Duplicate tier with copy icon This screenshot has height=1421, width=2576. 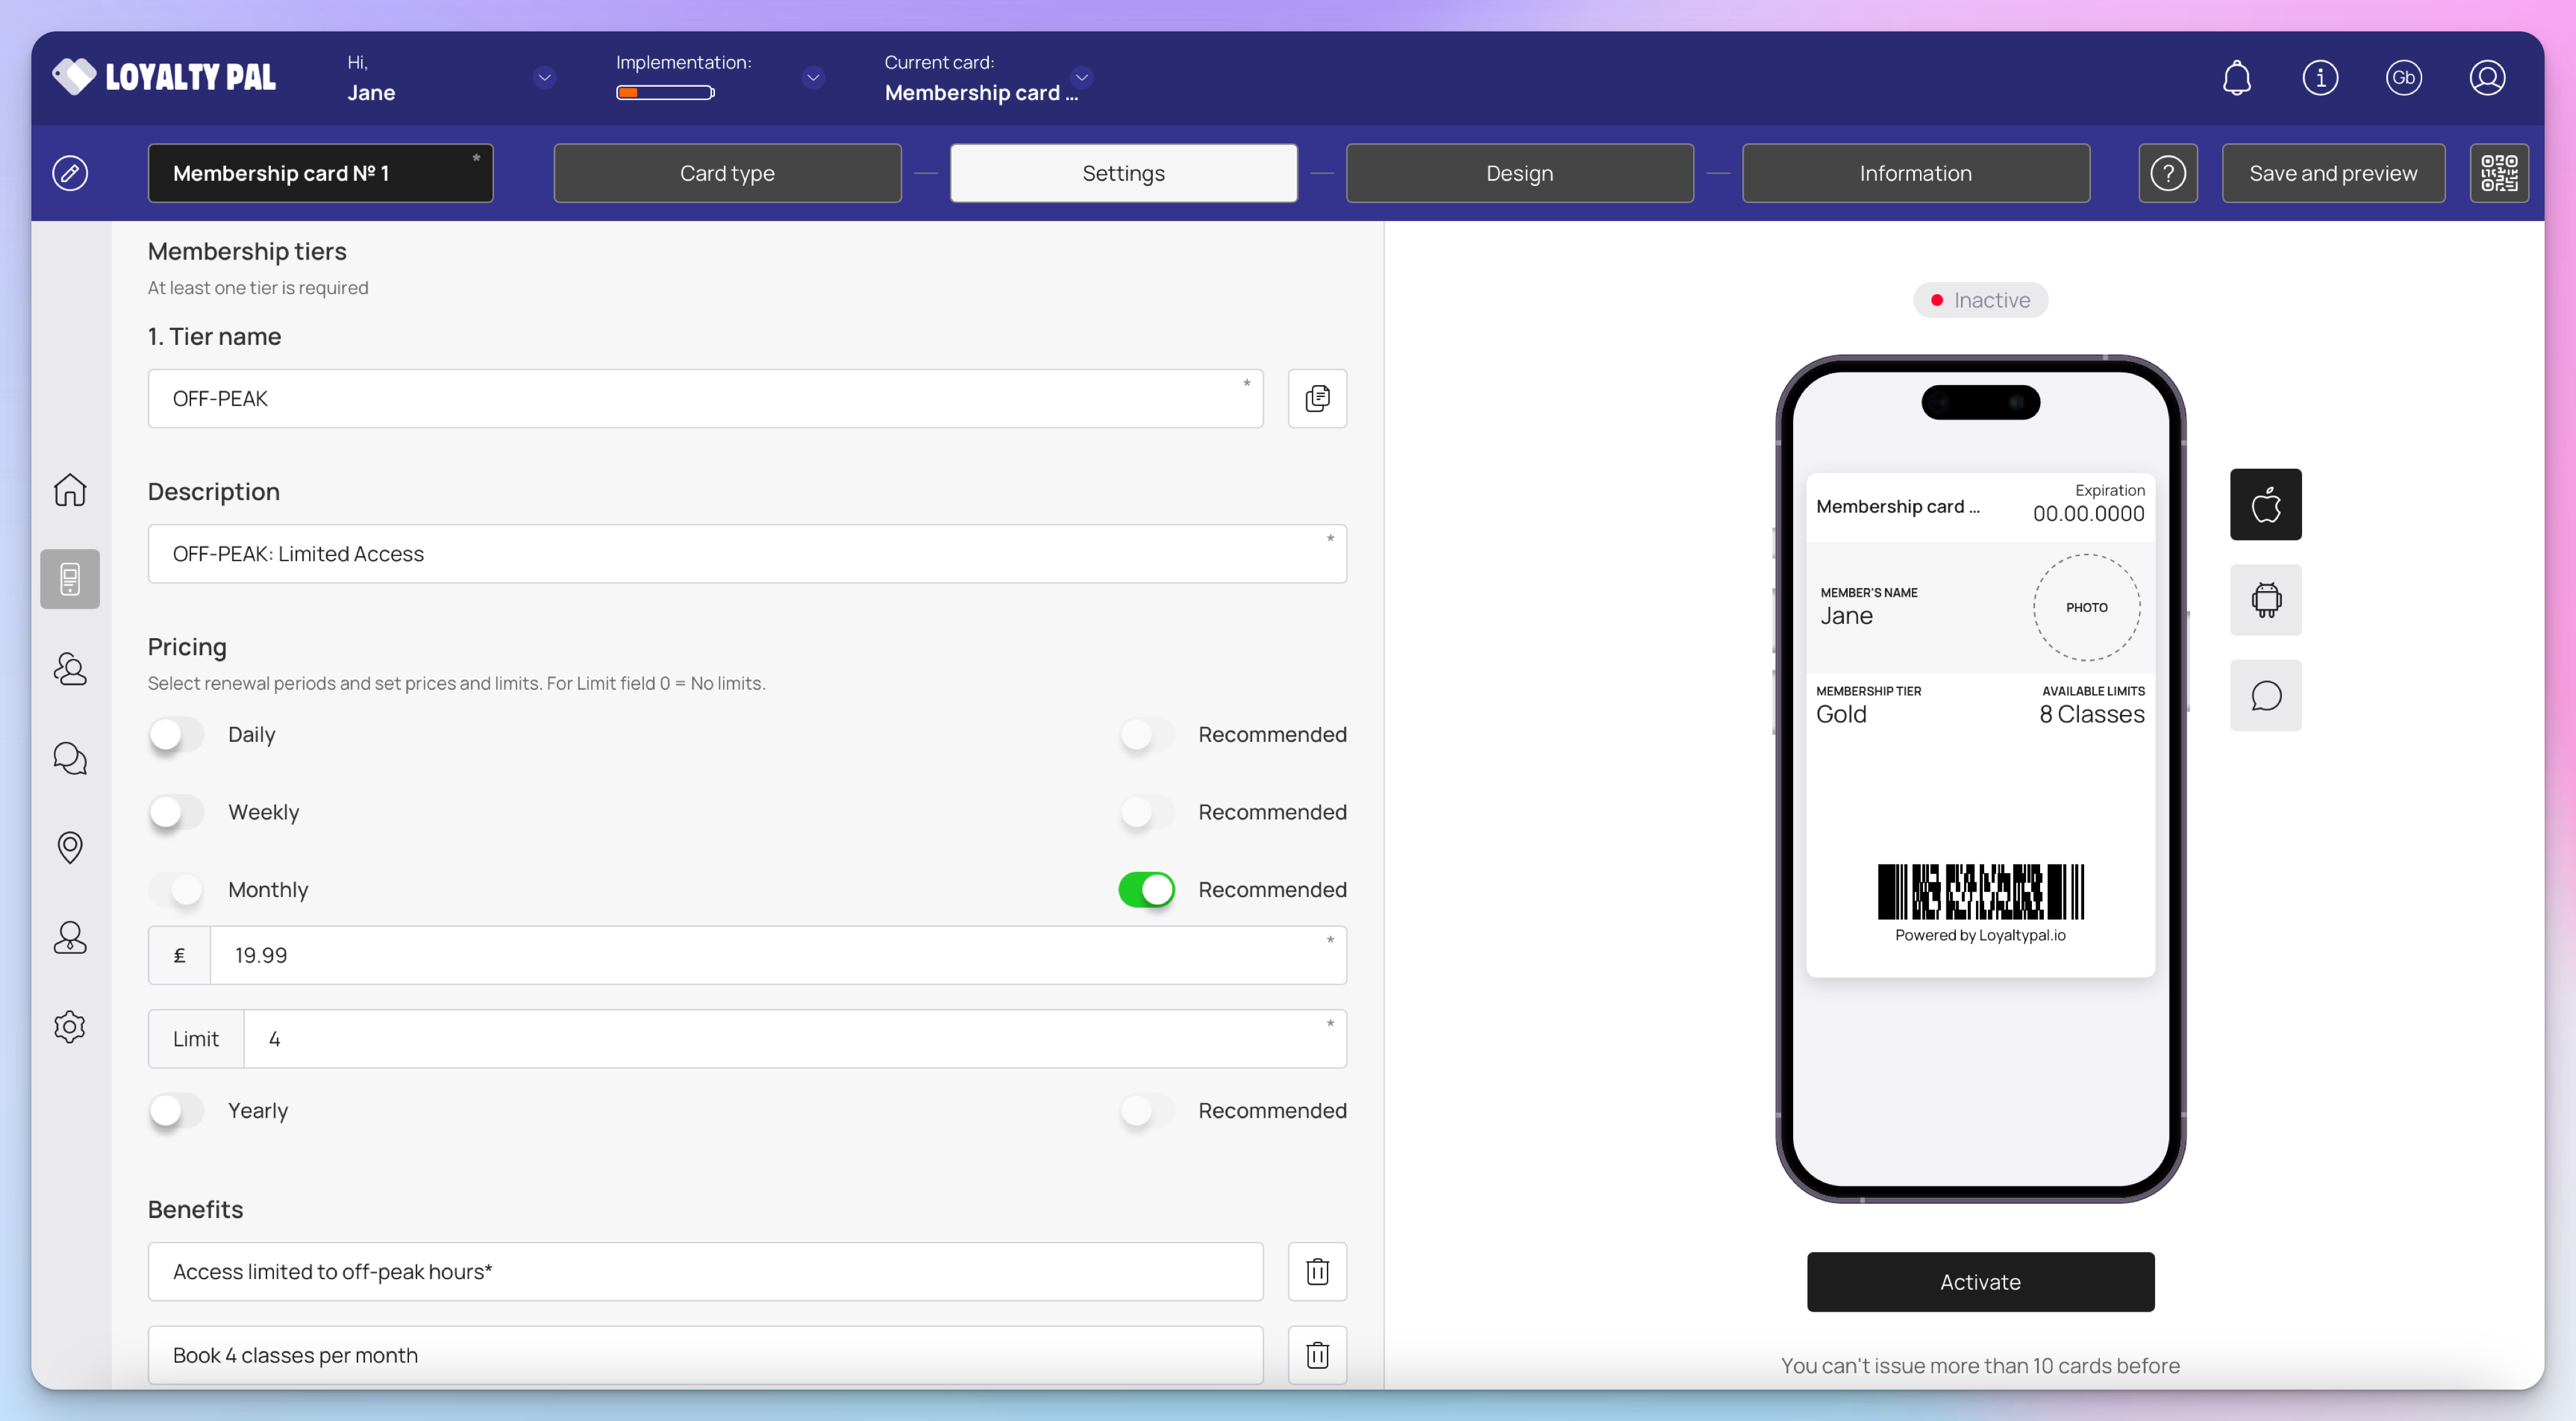click(x=1317, y=398)
